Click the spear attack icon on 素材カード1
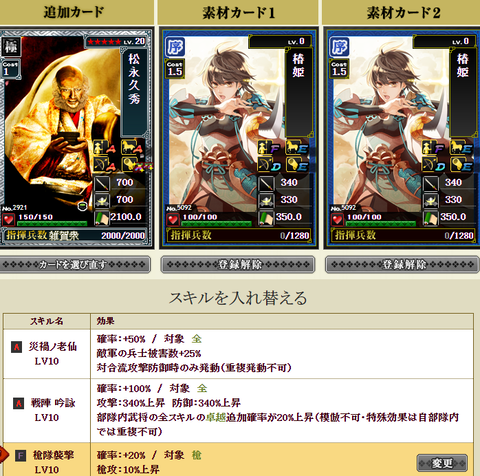This screenshot has height=476, width=480. pyautogui.click(x=266, y=183)
